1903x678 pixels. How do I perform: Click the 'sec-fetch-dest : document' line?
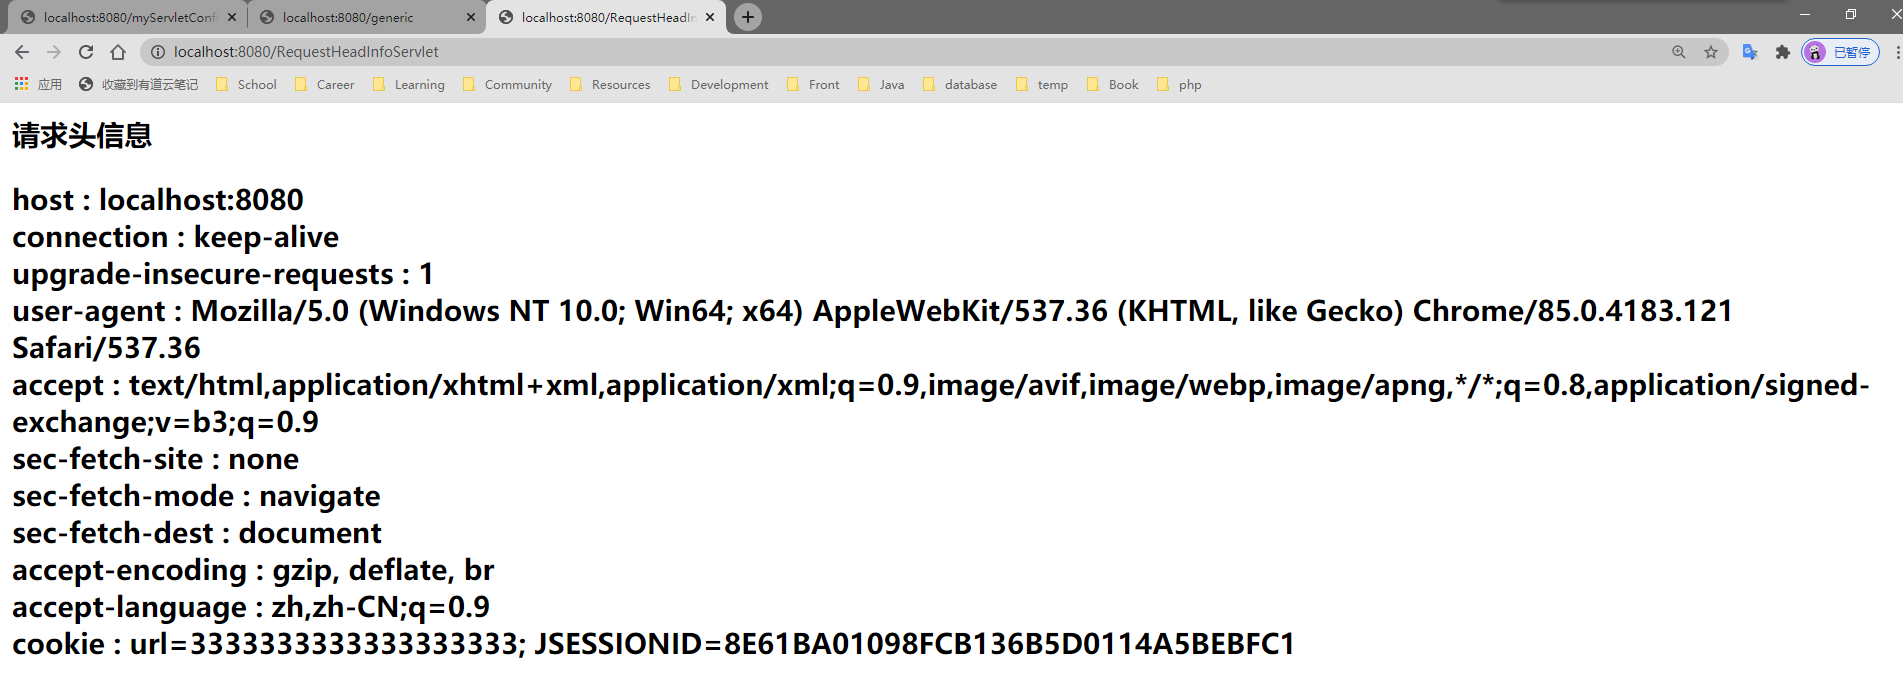tap(197, 533)
